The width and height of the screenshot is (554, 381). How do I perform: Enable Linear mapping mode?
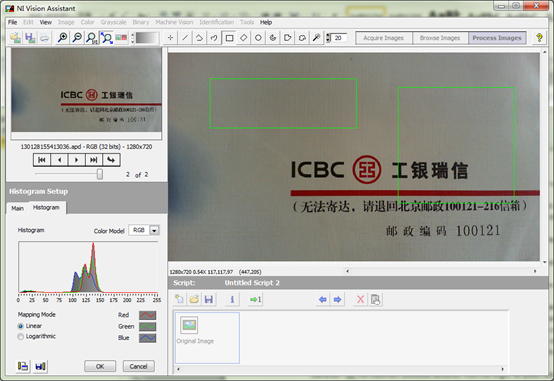(x=20, y=326)
